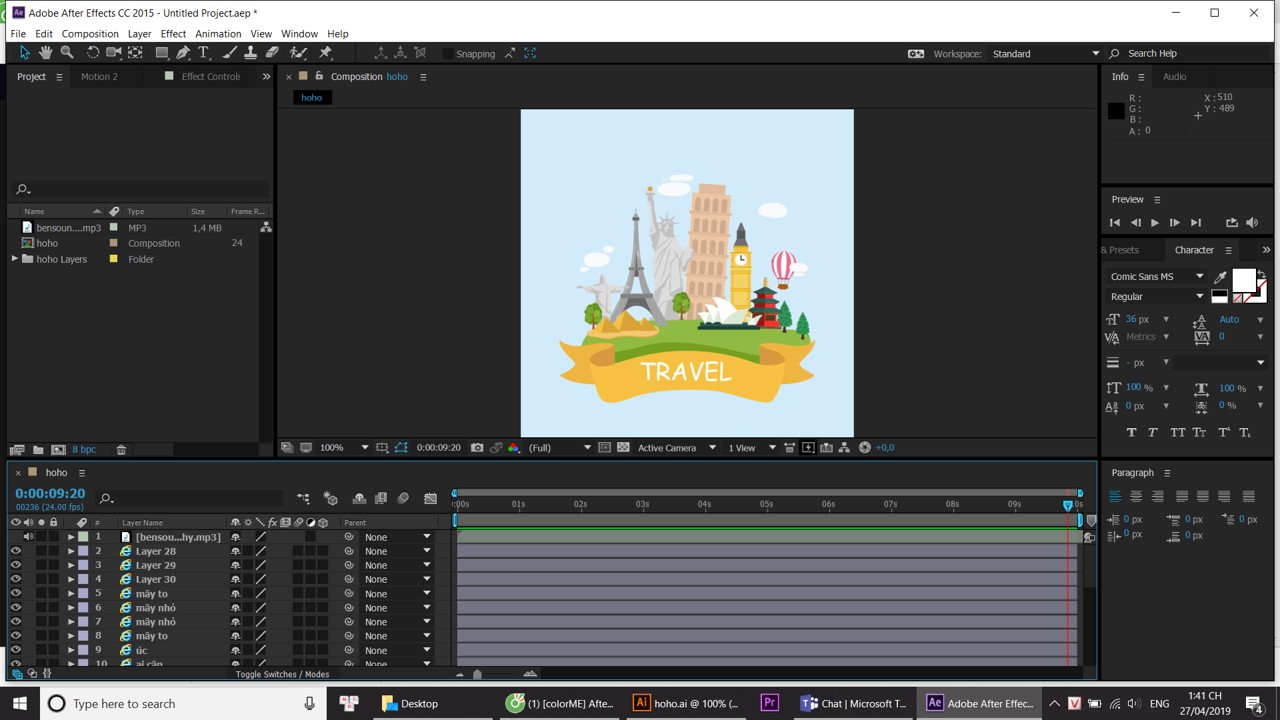
Task: Select the Eraser tool
Action: 272,53
